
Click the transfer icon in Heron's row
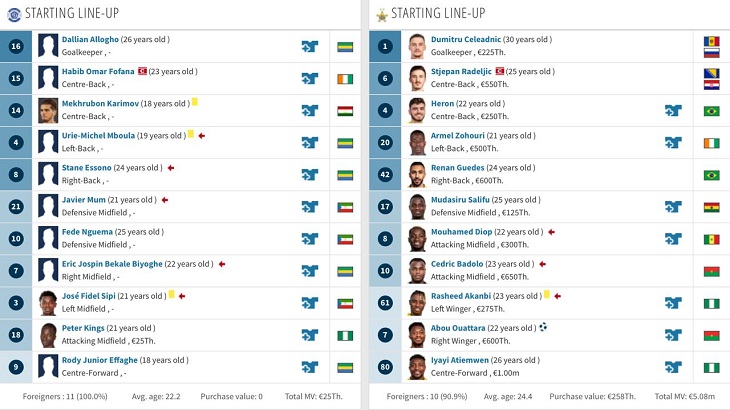(673, 111)
